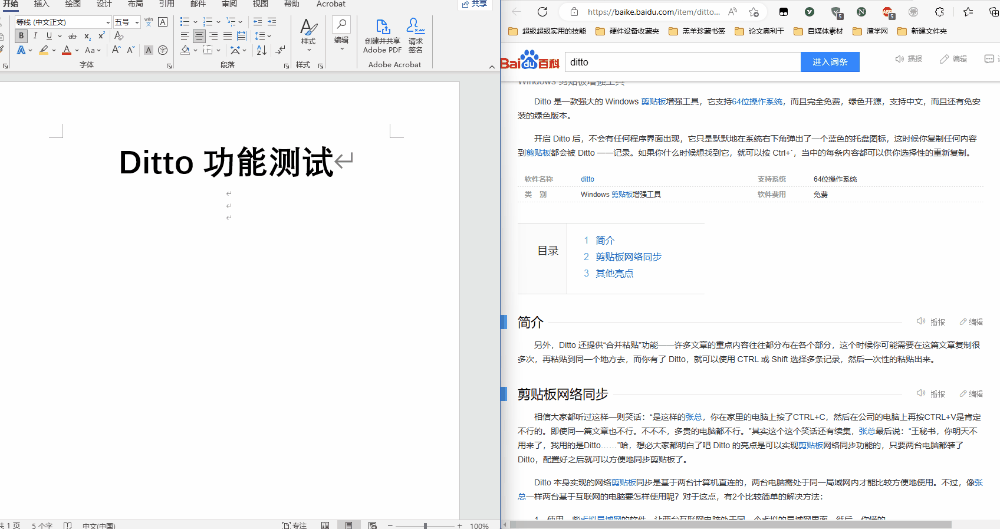Switch to the 视图 ribbon tab
The width and height of the screenshot is (1000, 529).
point(260,4)
